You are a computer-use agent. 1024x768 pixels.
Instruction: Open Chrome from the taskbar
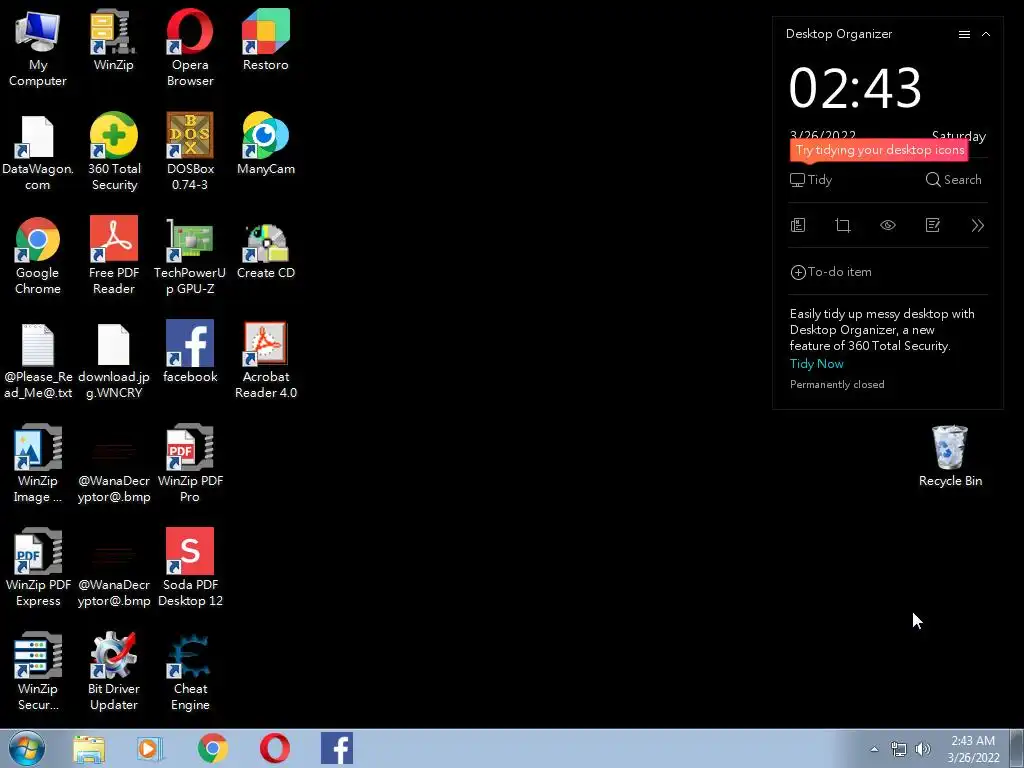pos(213,748)
